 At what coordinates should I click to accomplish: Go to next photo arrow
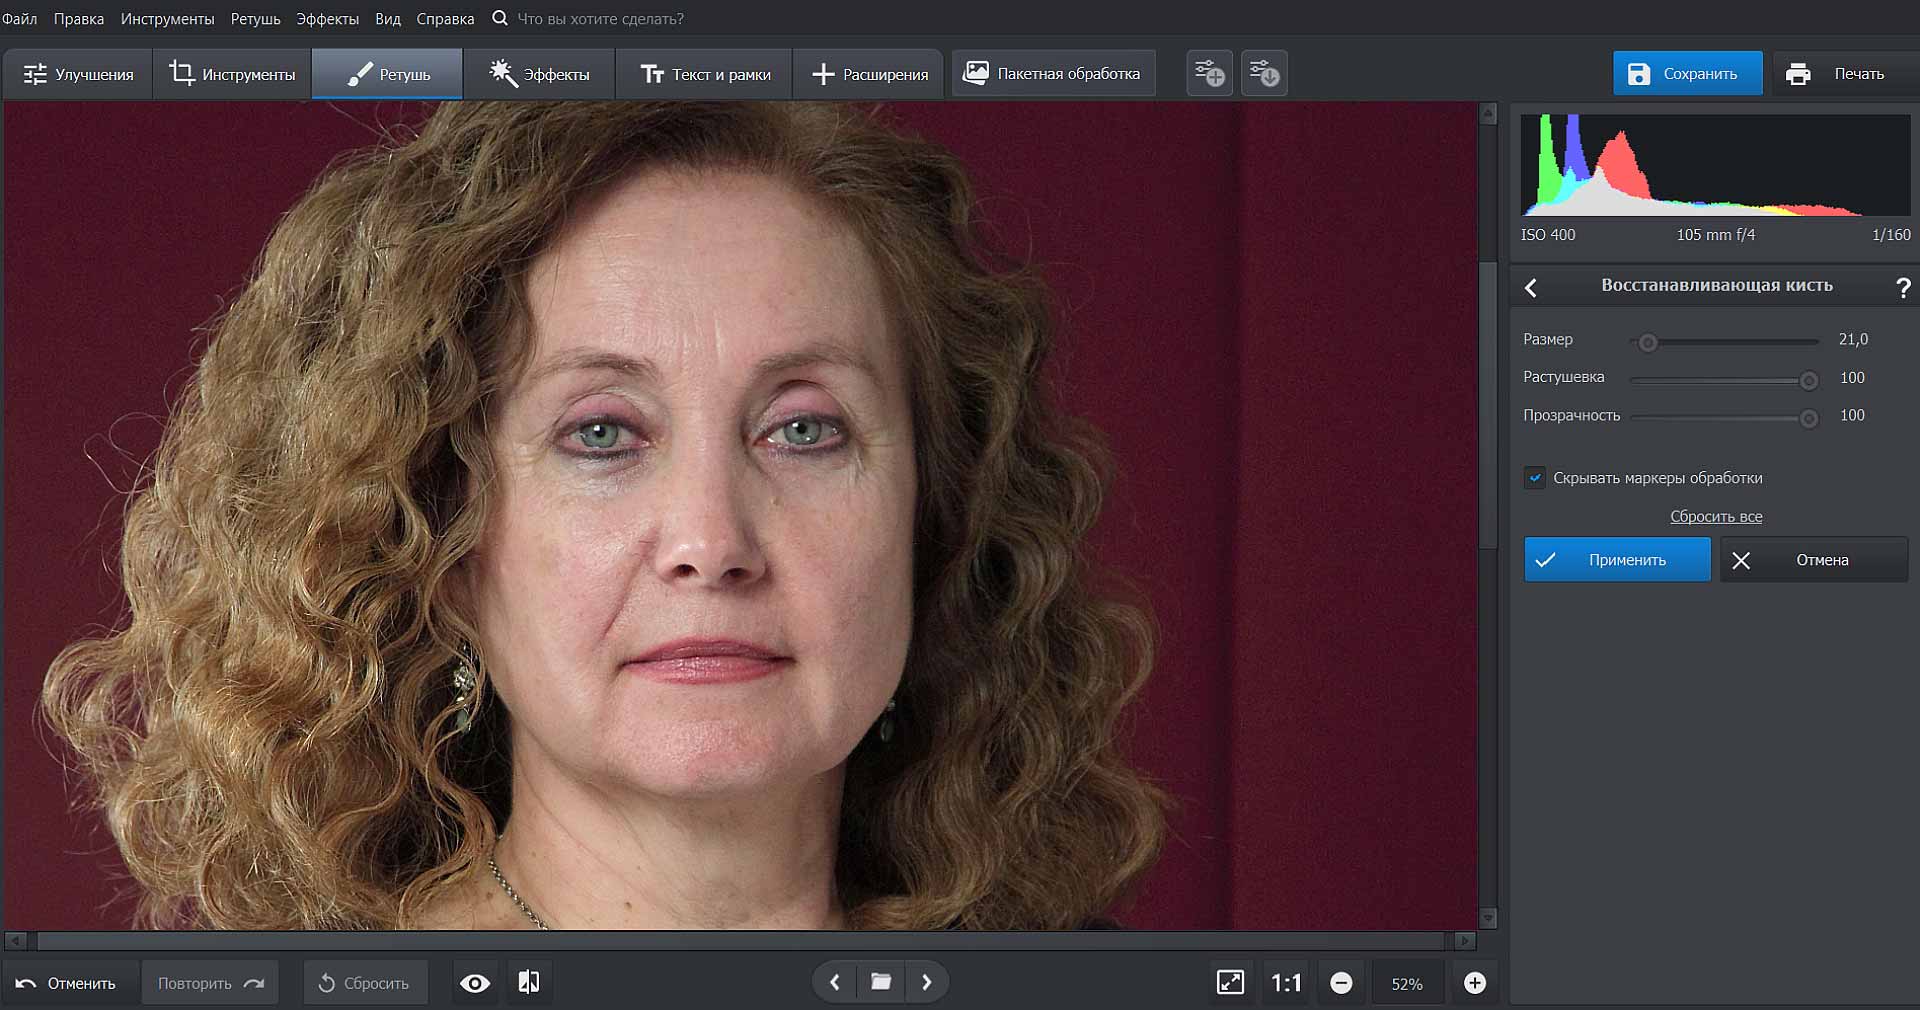pos(927,982)
